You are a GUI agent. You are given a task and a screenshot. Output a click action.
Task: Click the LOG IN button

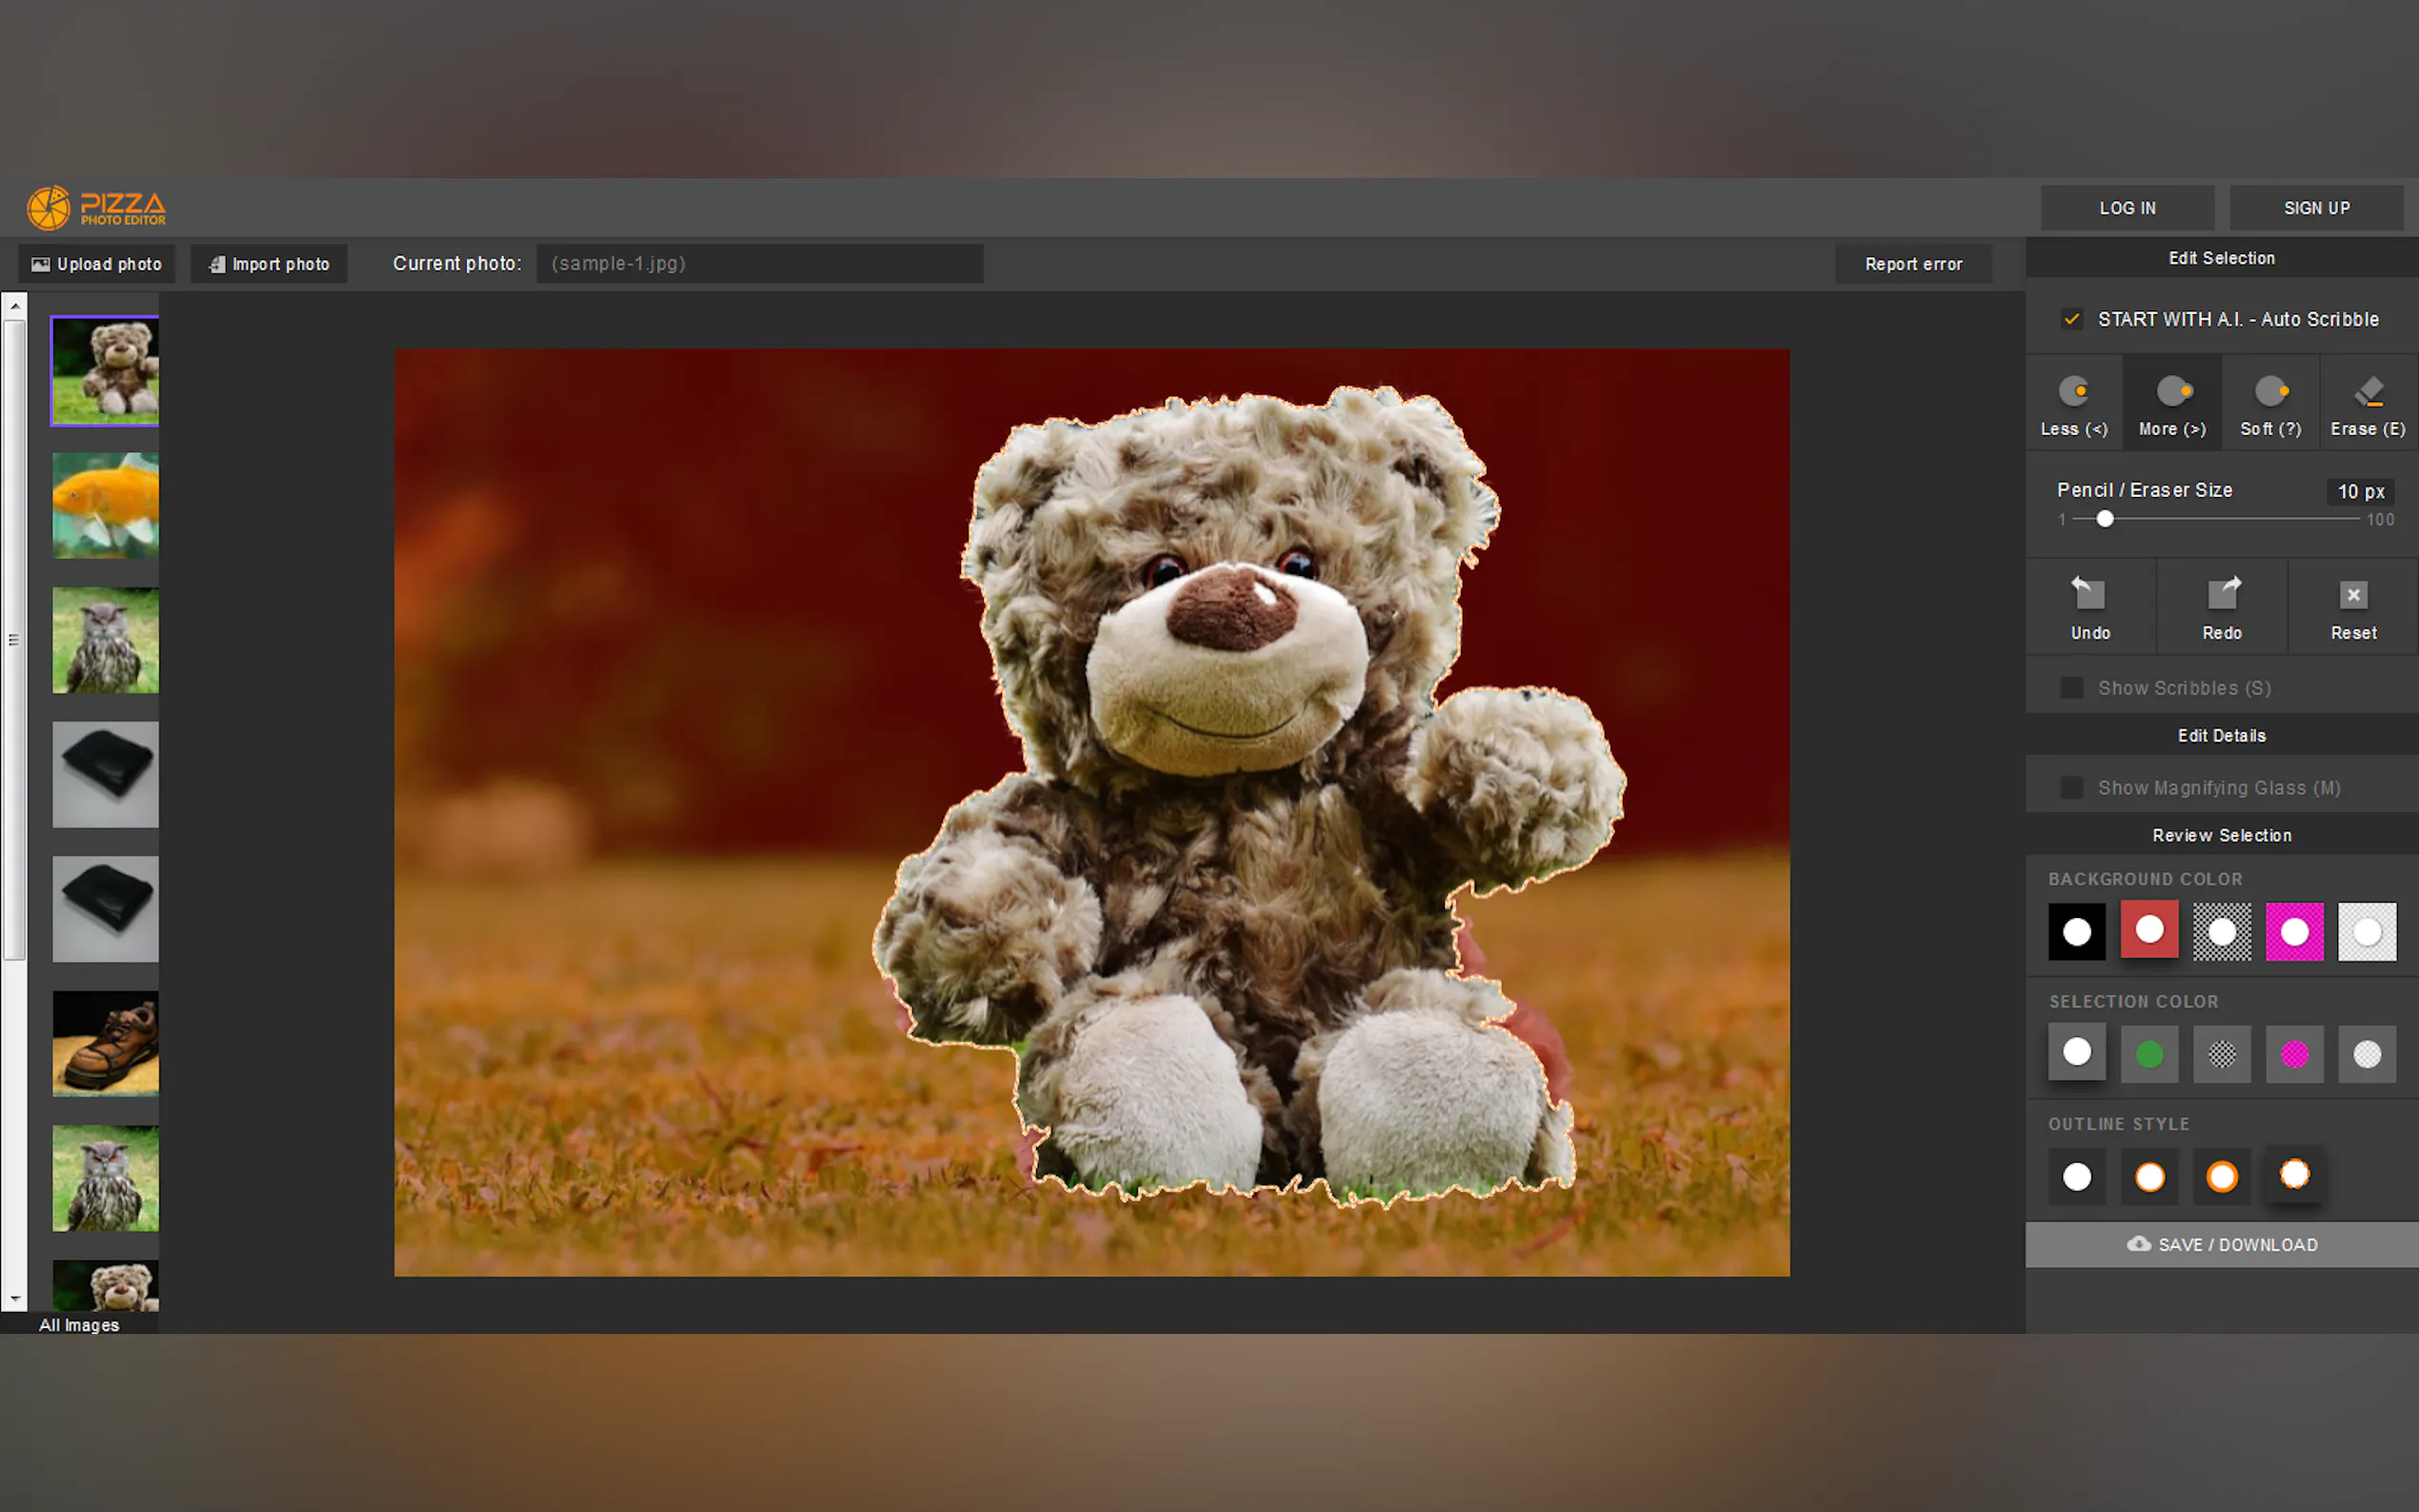click(2127, 208)
